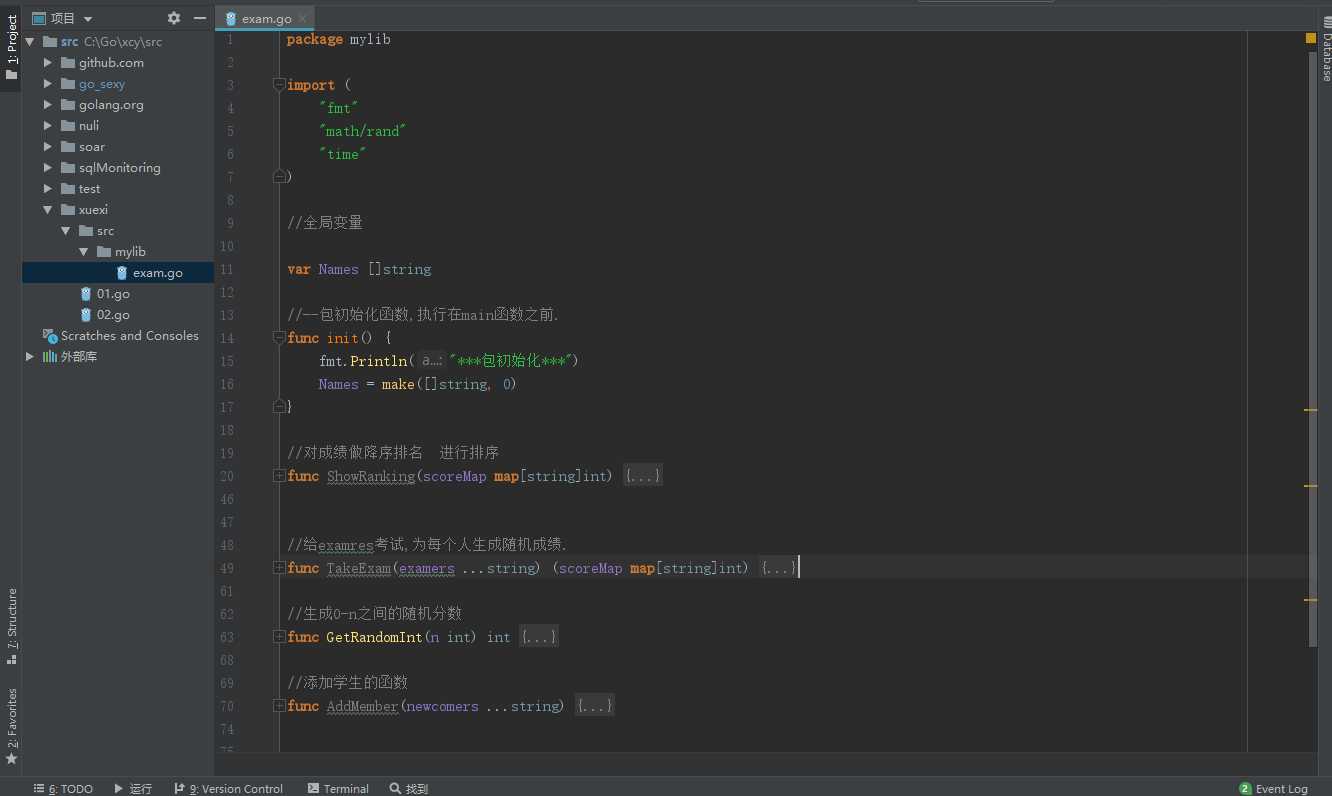Click the yellow inspection warning indicator
The width and height of the screenshot is (1332, 796).
[1311, 38]
